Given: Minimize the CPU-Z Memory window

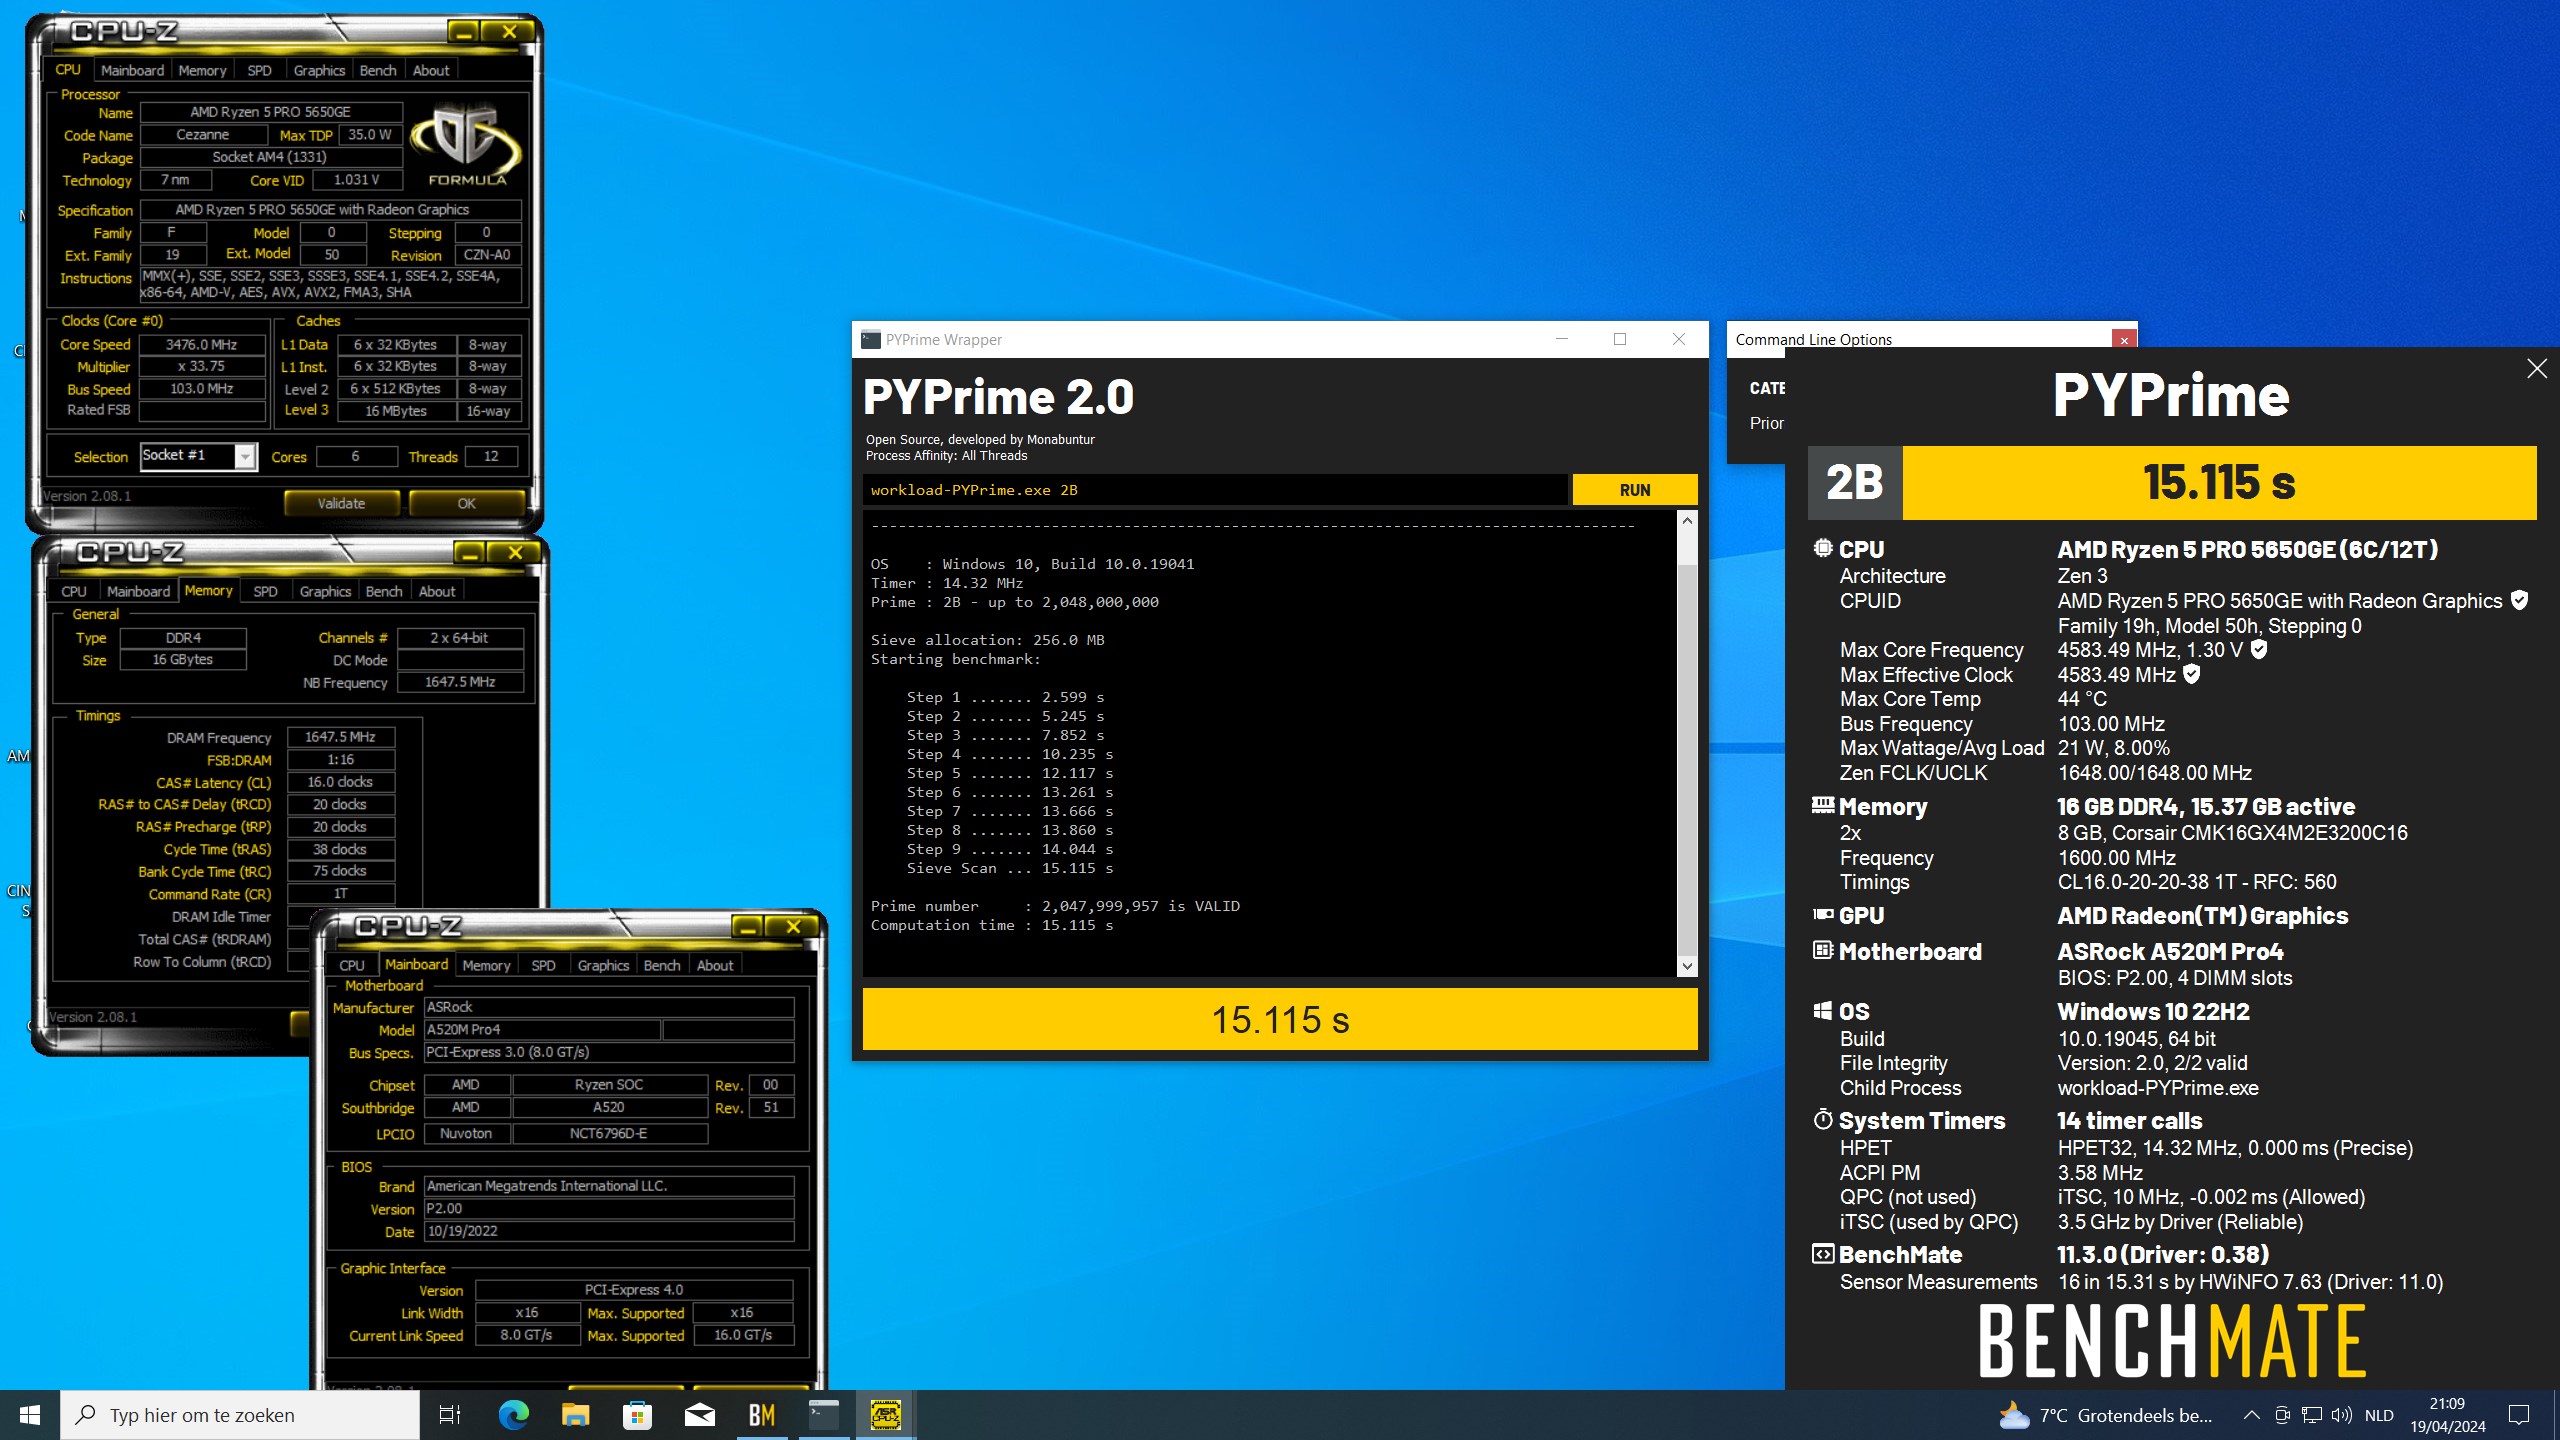Looking at the screenshot, I should coord(469,553).
